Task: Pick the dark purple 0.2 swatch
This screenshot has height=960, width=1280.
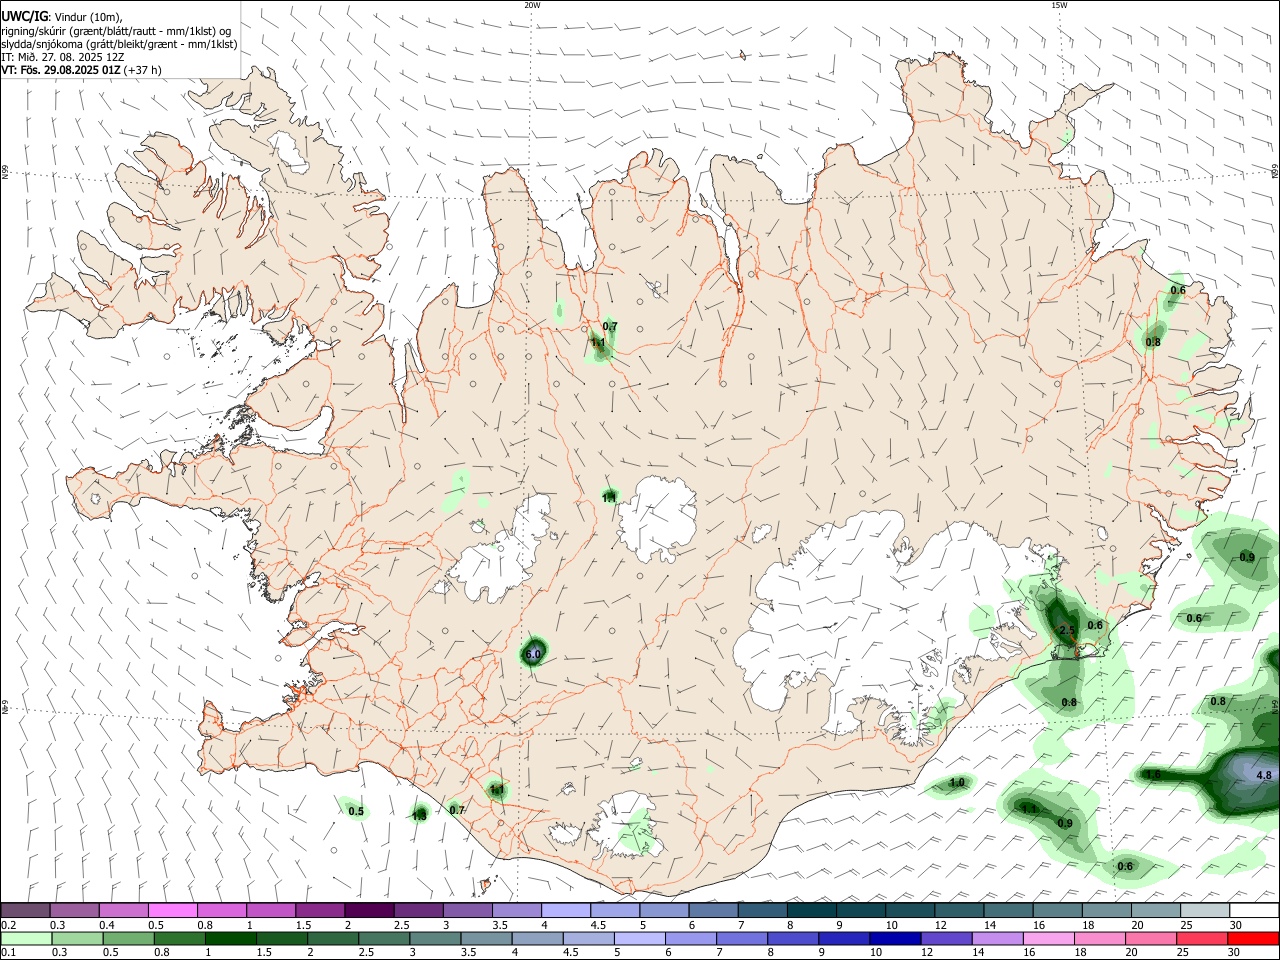Action: coord(25,910)
